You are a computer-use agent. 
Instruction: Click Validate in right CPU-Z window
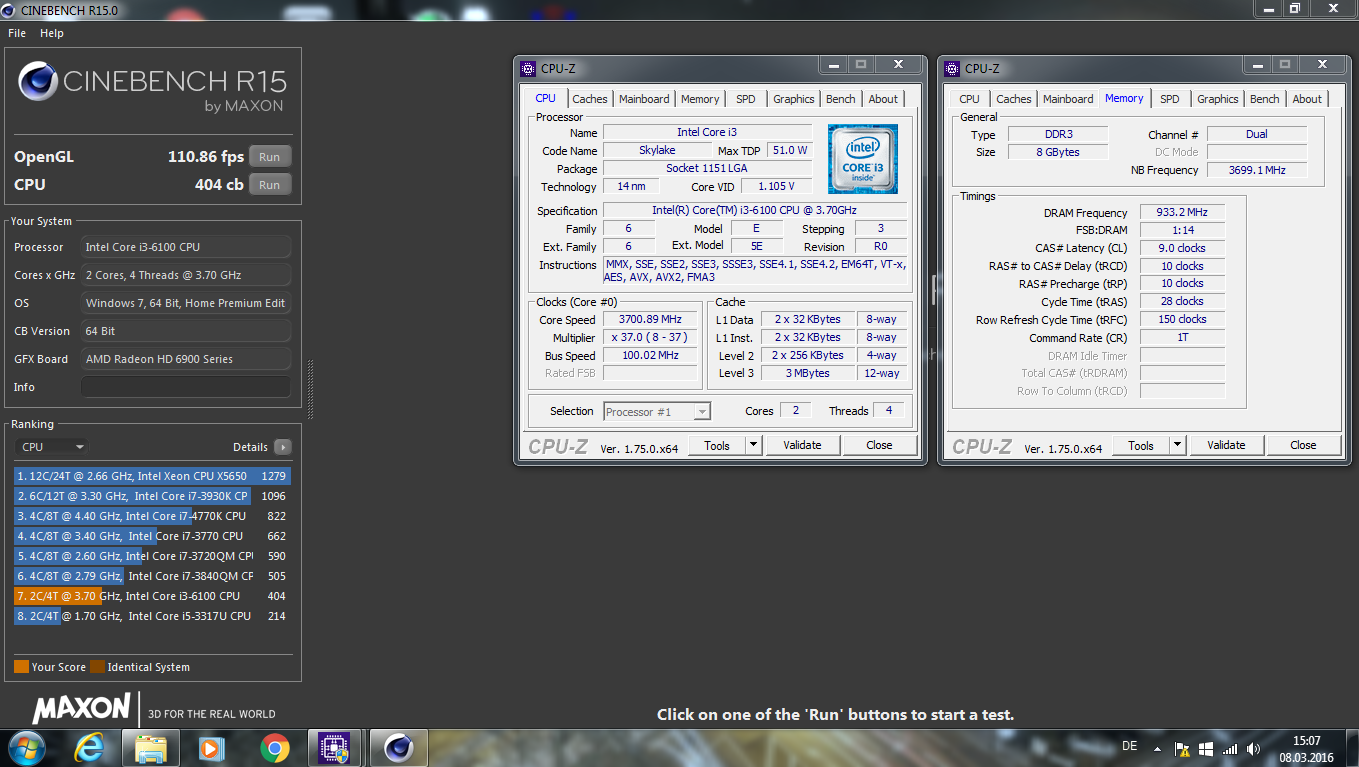pos(1226,445)
